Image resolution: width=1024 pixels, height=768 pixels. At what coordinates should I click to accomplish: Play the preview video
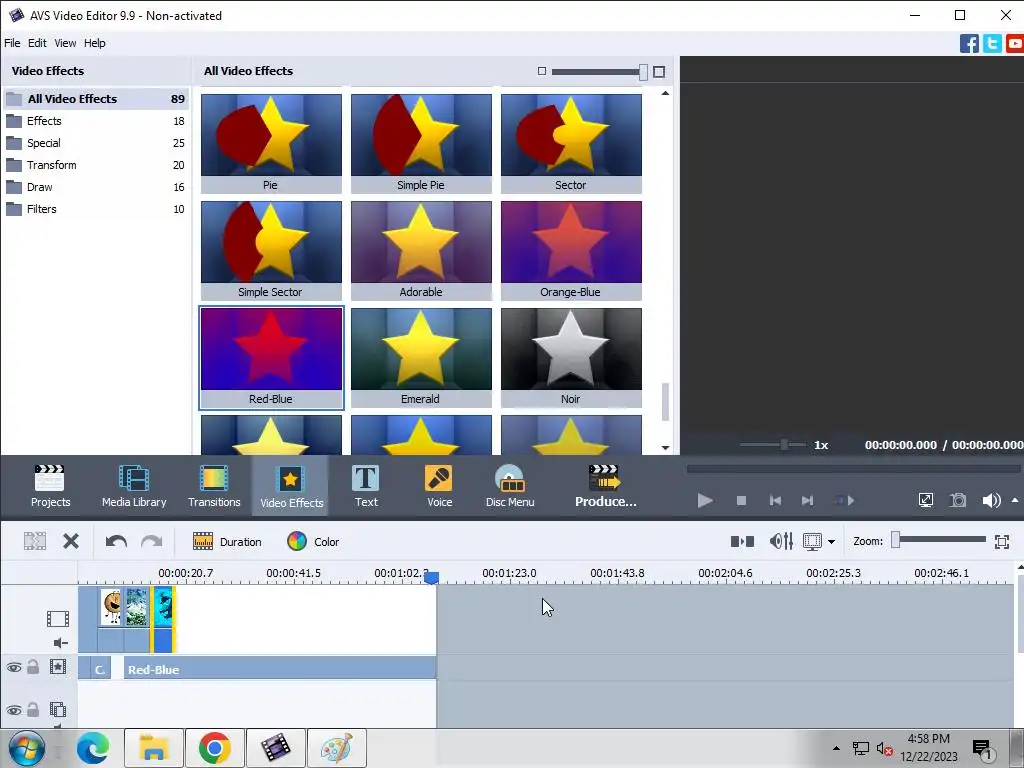[705, 501]
